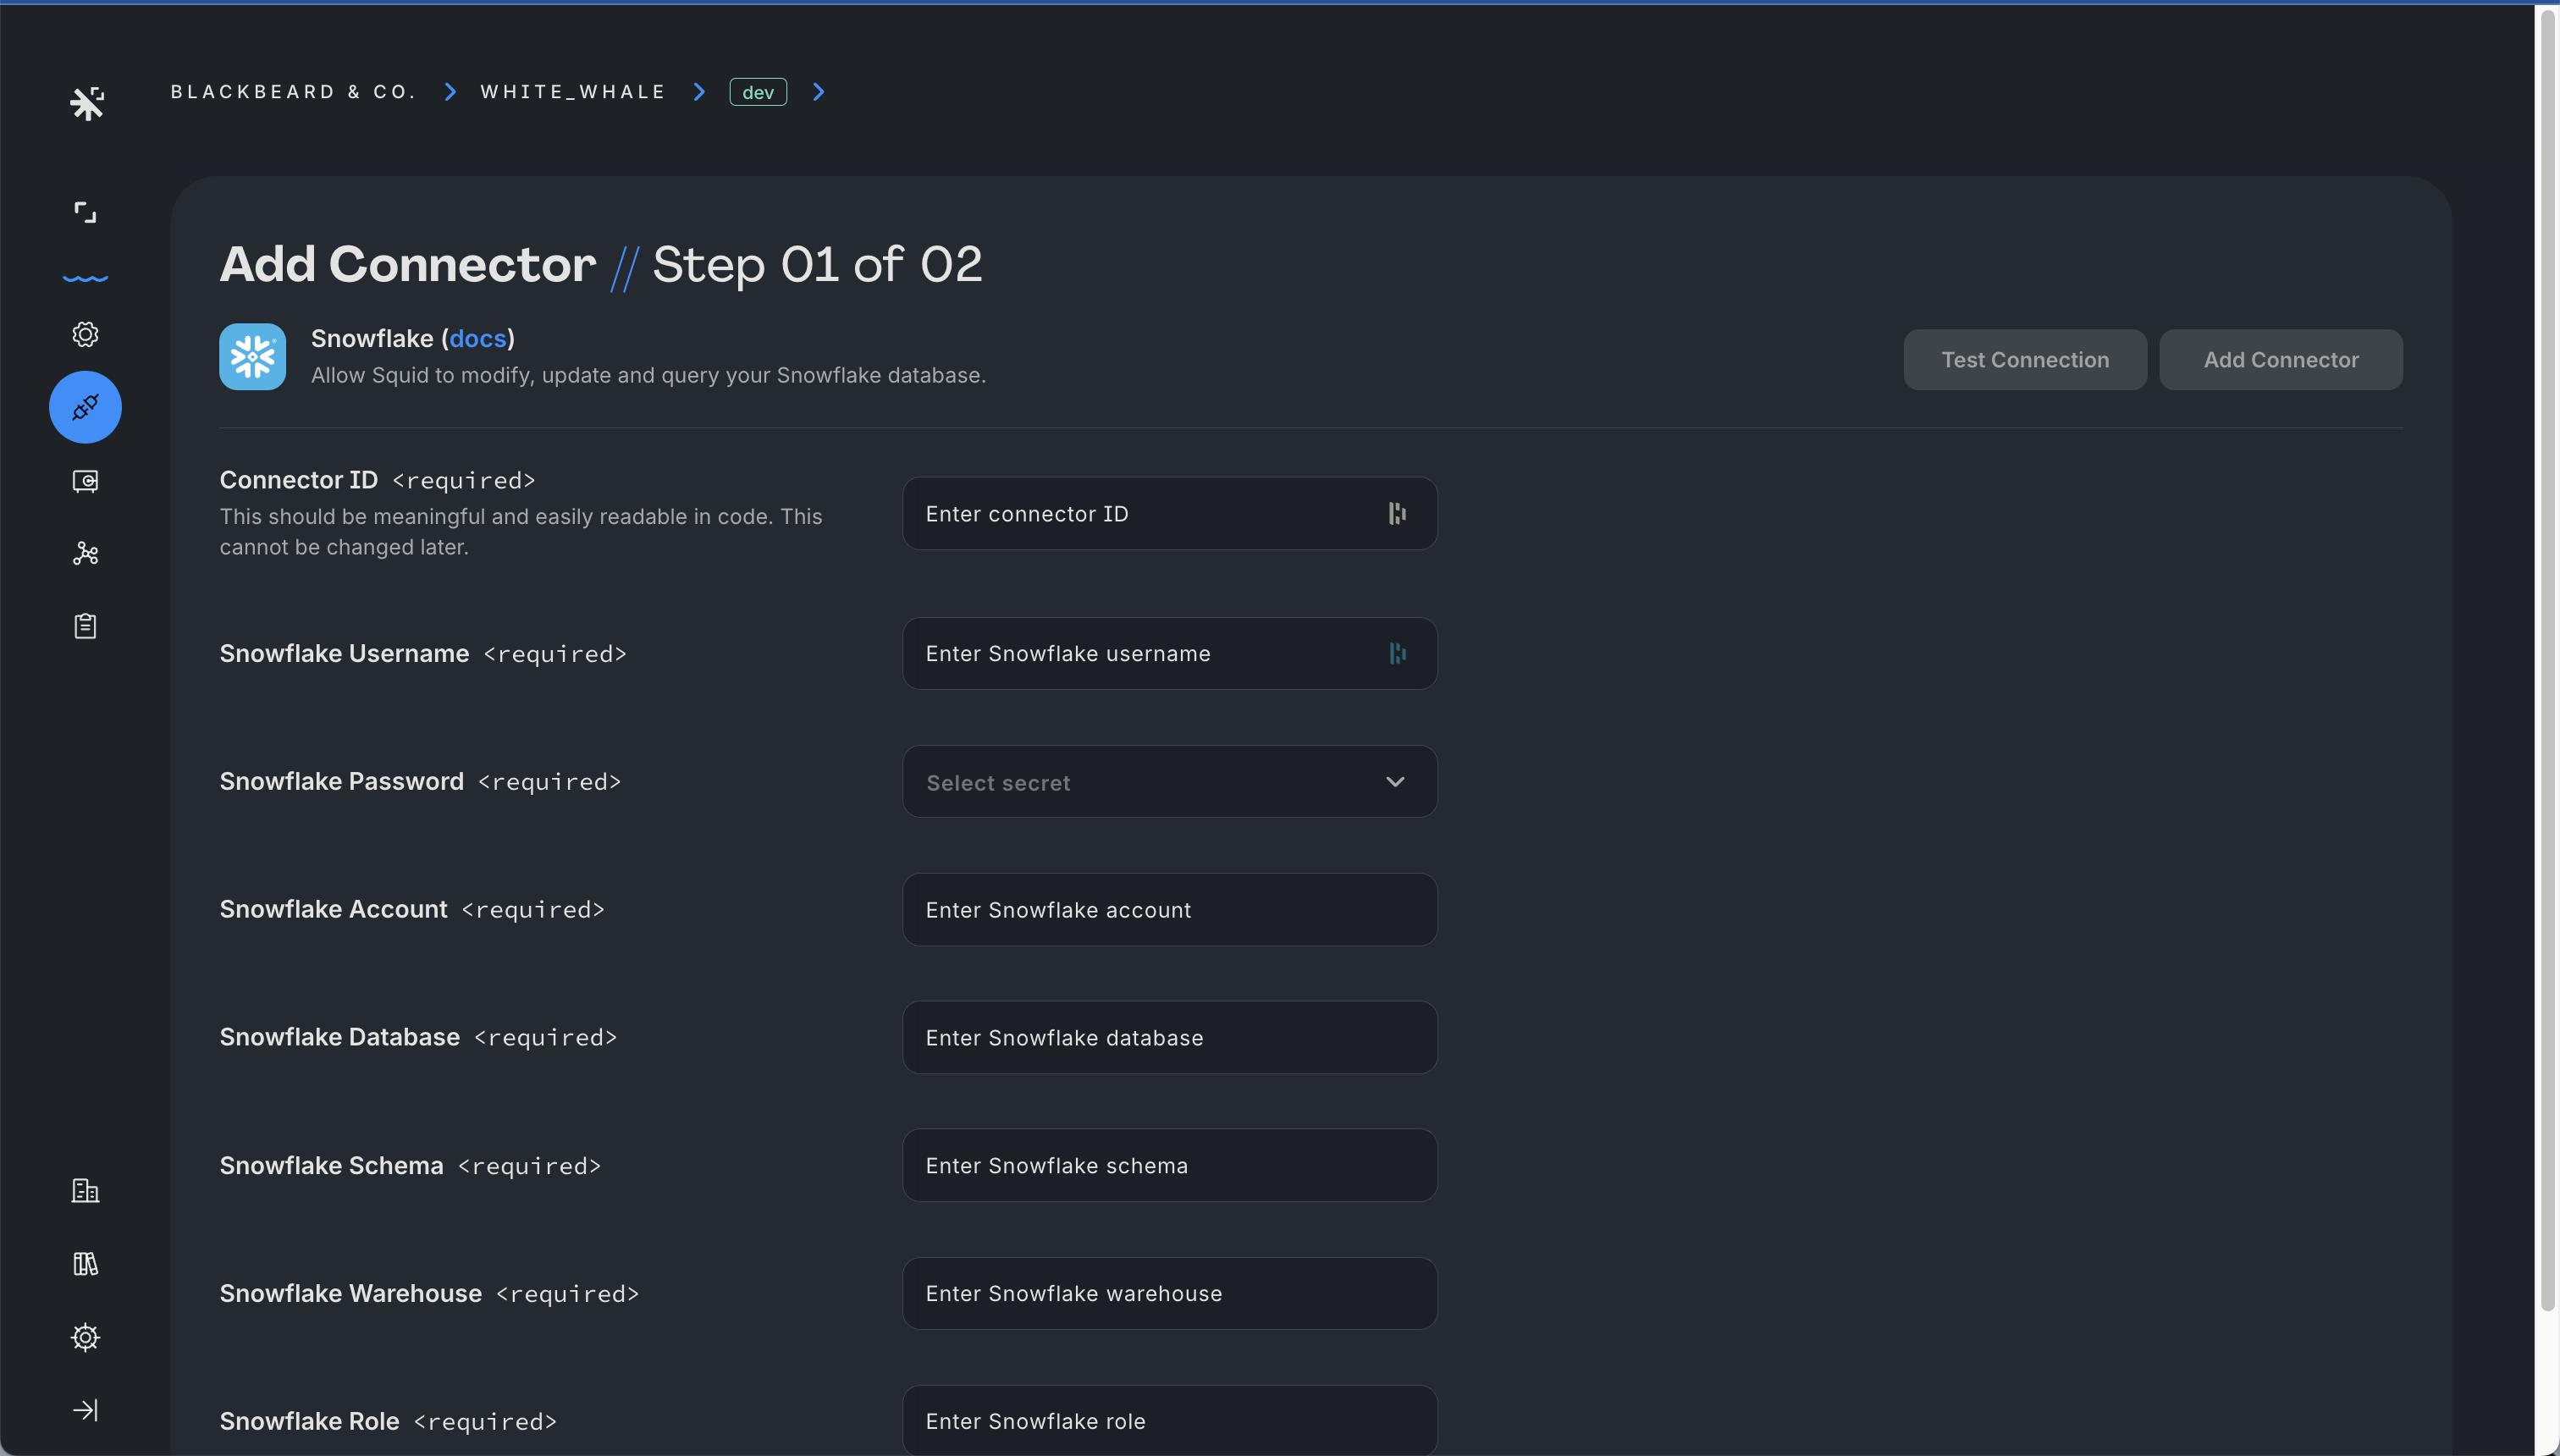Screen dimensions: 2560x1456
Task: Open the expand-frame icon in sidebar
Action: pyautogui.click(x=85, y=212)
